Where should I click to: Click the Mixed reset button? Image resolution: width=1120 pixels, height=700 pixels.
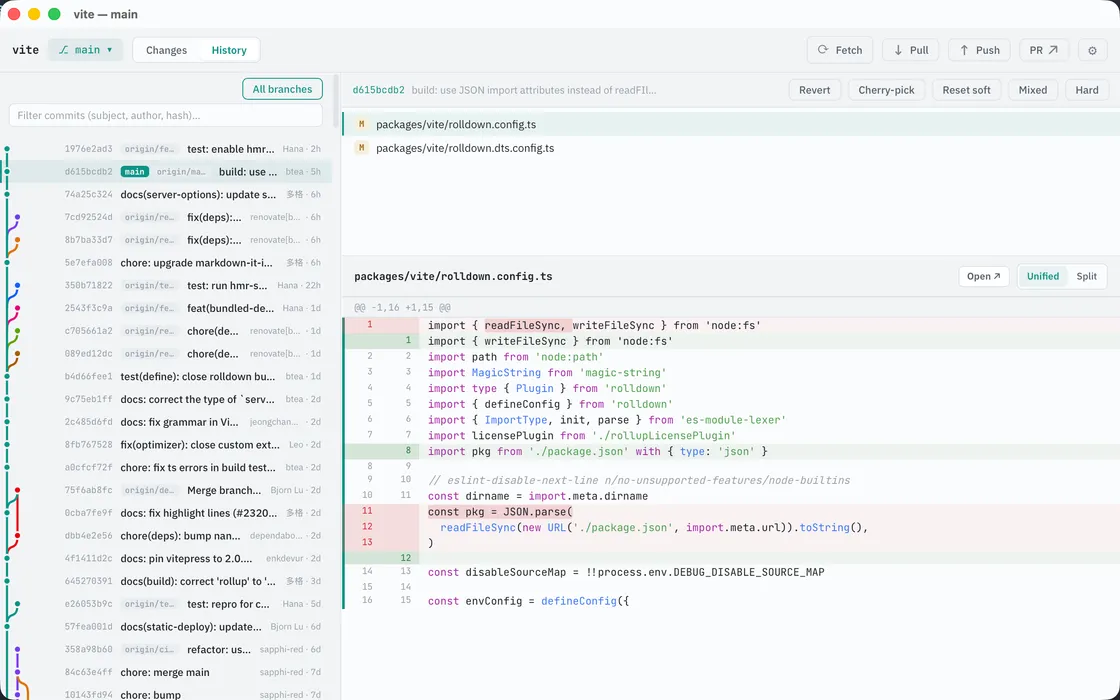1033,90
